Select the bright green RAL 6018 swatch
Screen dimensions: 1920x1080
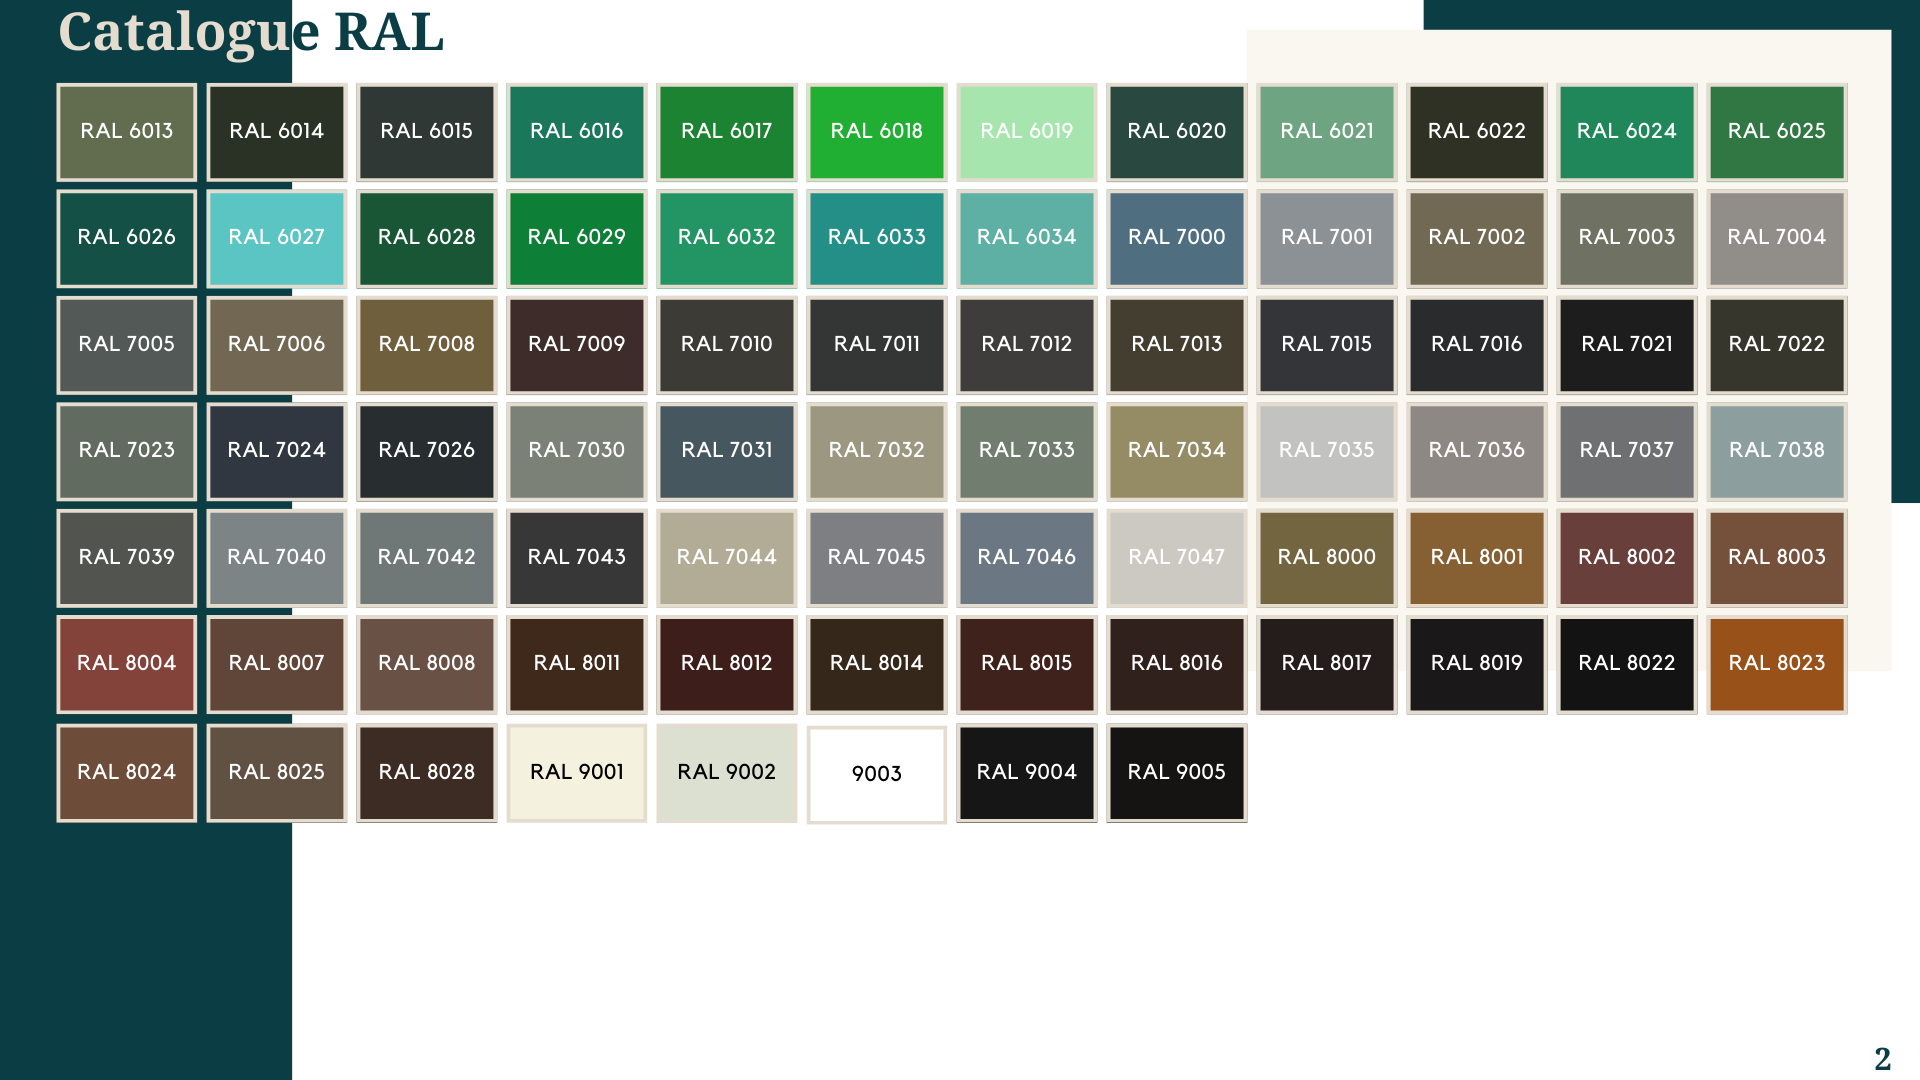tap(877, 132)
